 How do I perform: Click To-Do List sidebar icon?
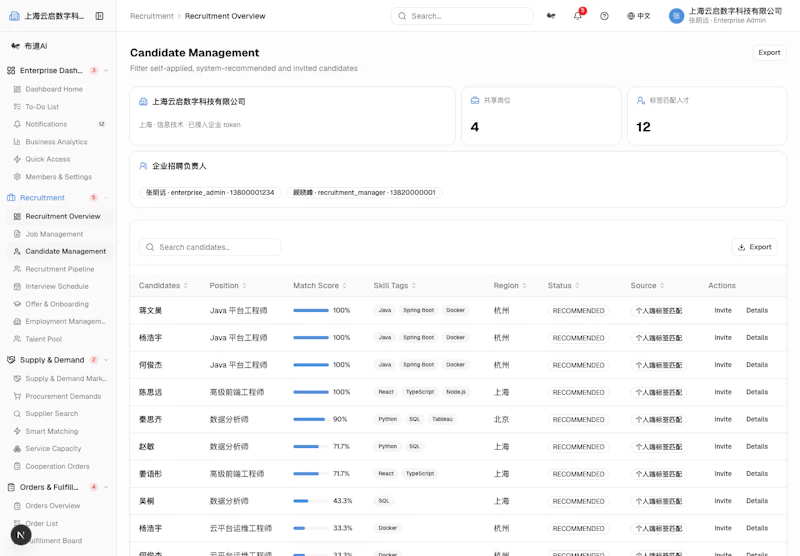(x=17, y=107)
